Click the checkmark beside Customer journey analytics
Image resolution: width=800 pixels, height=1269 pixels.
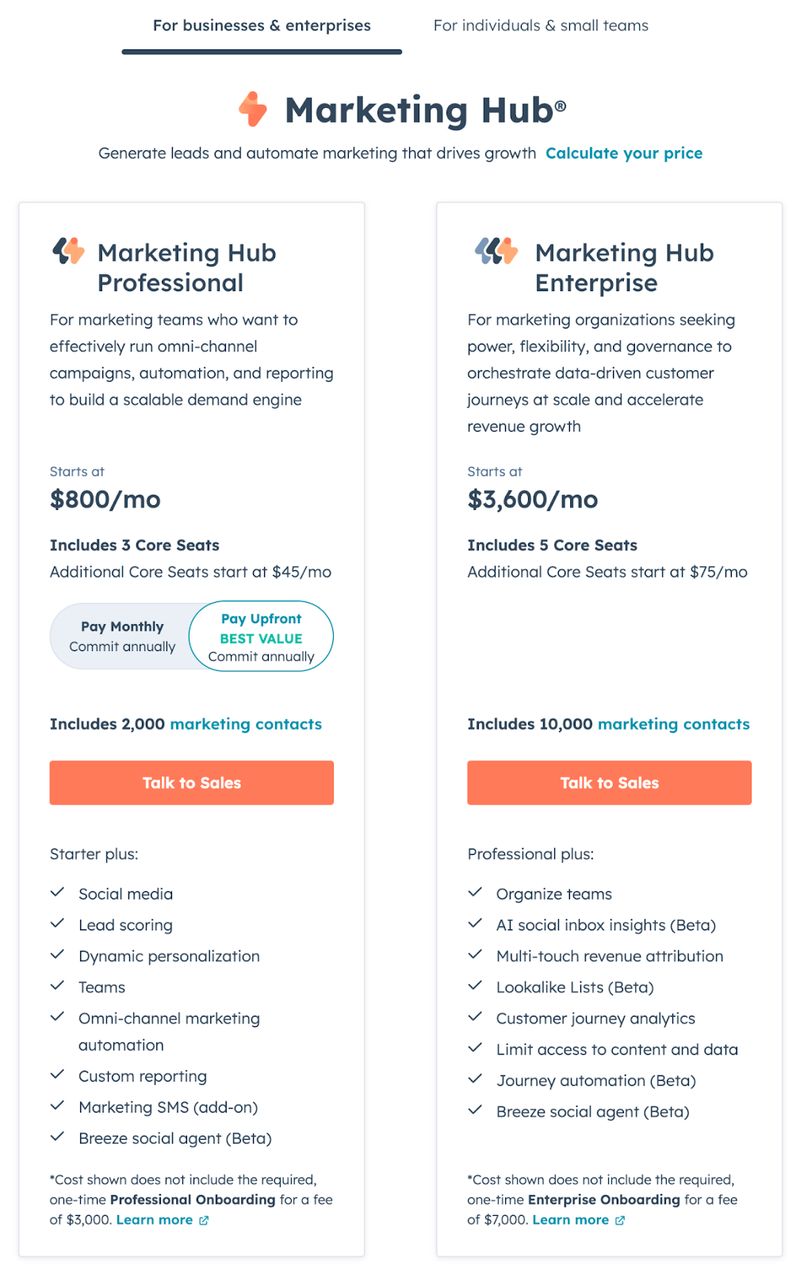[474, 1017]
